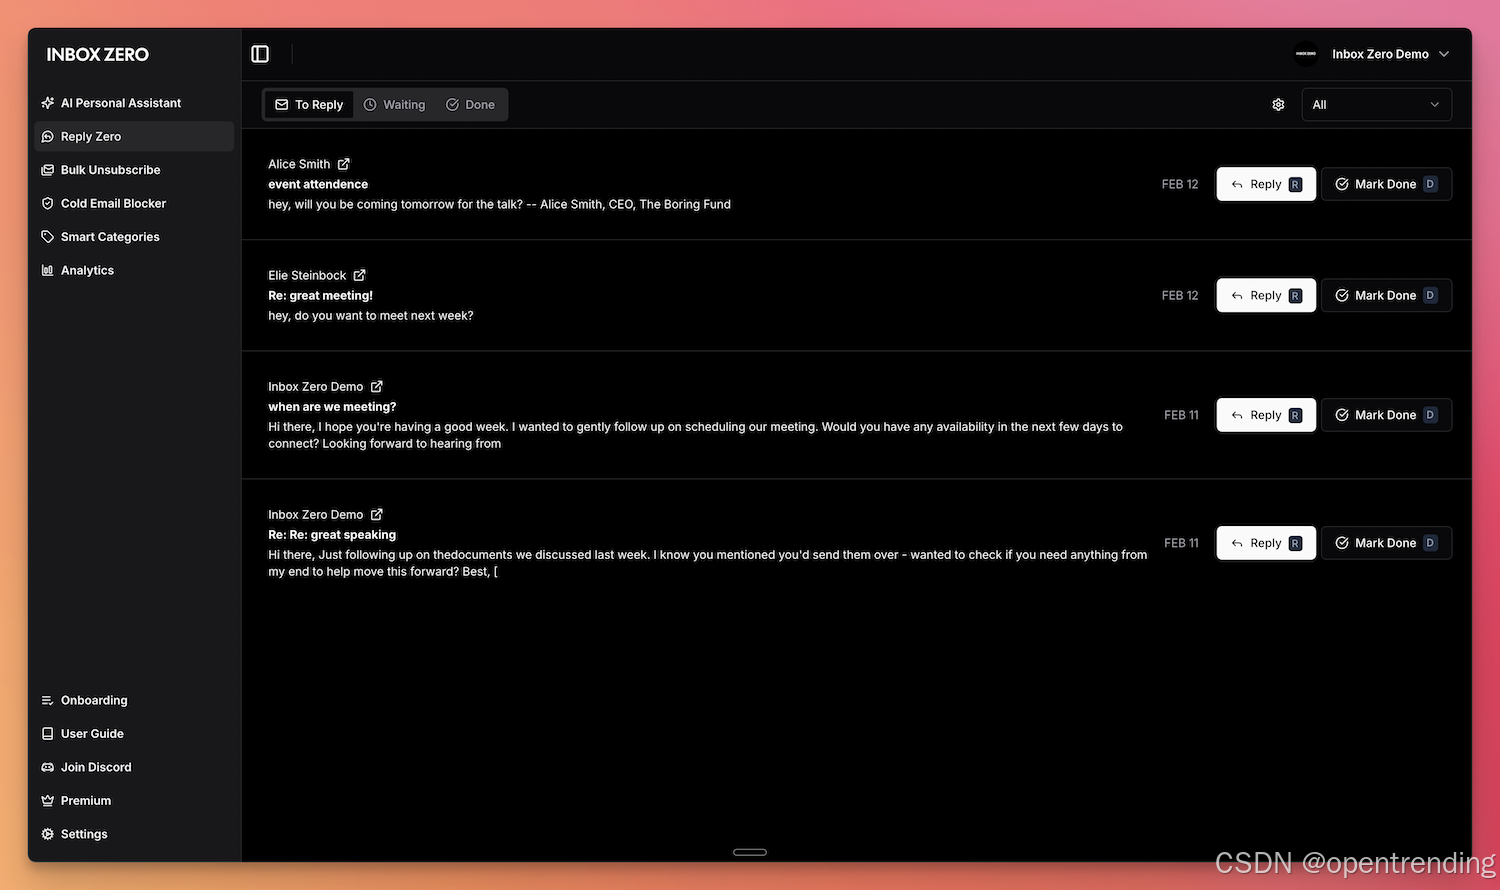The width and height of the screenshot is (1500, 890).
Task: Click the 'when are we meeting?' subject
Action: point(332,407)
